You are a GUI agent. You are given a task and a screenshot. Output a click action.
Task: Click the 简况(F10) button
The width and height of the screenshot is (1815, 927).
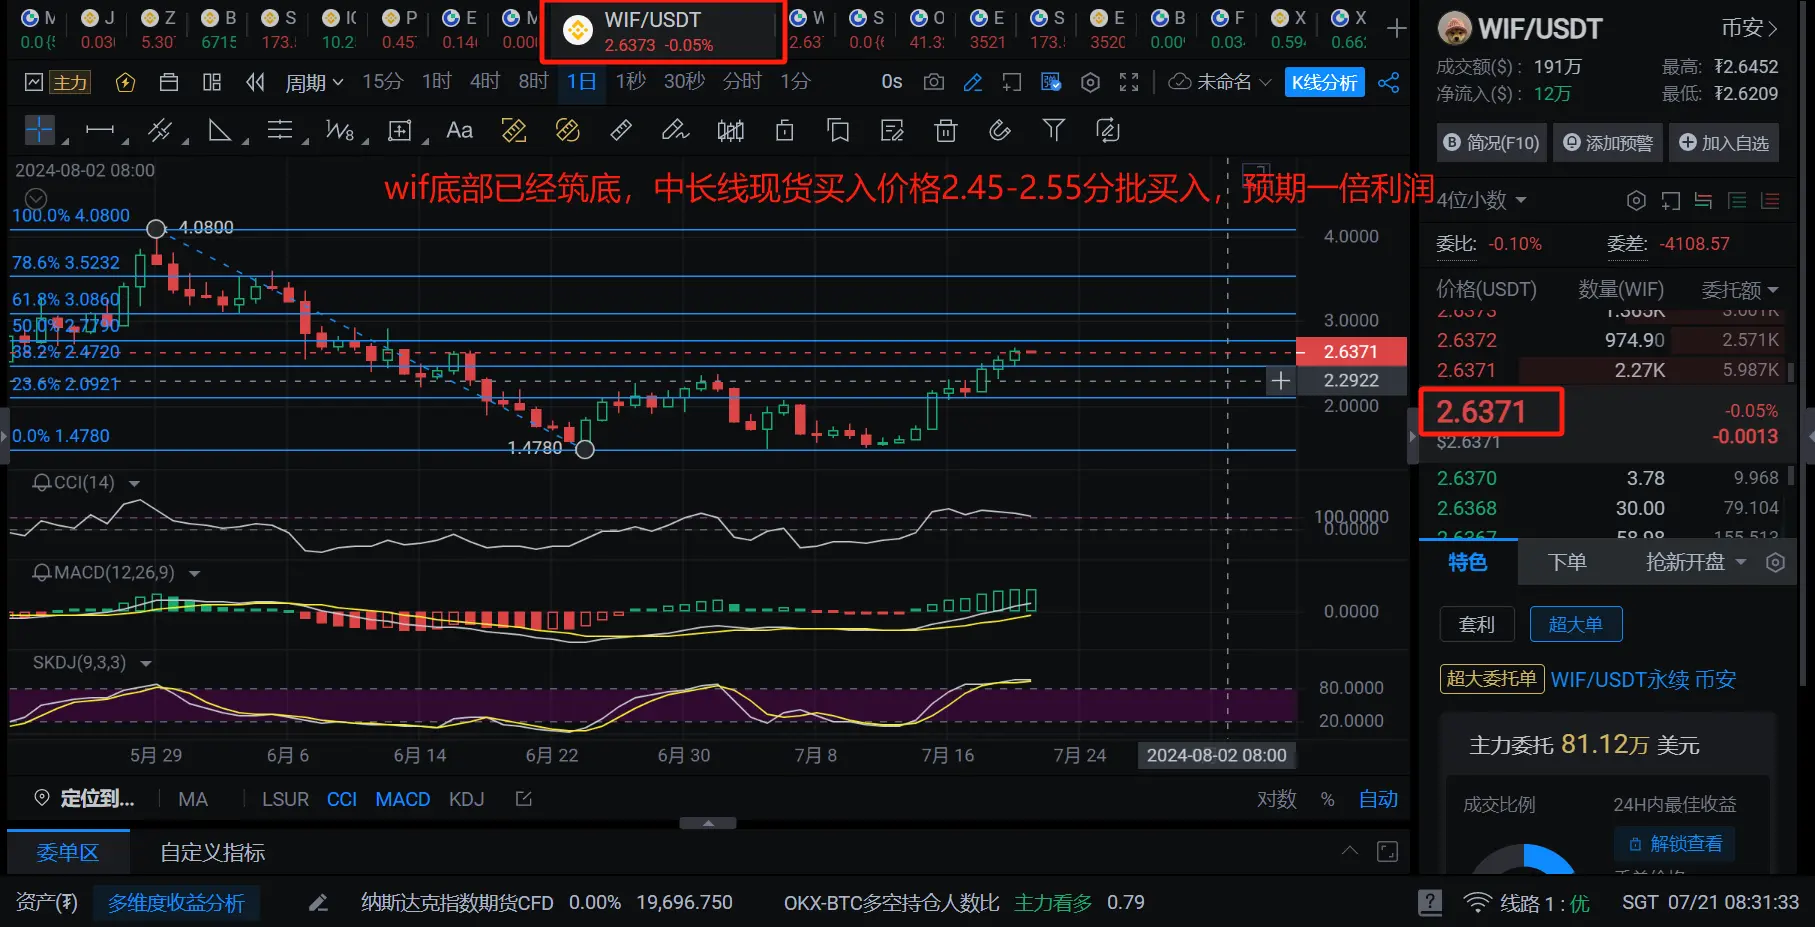[1492, 143]
